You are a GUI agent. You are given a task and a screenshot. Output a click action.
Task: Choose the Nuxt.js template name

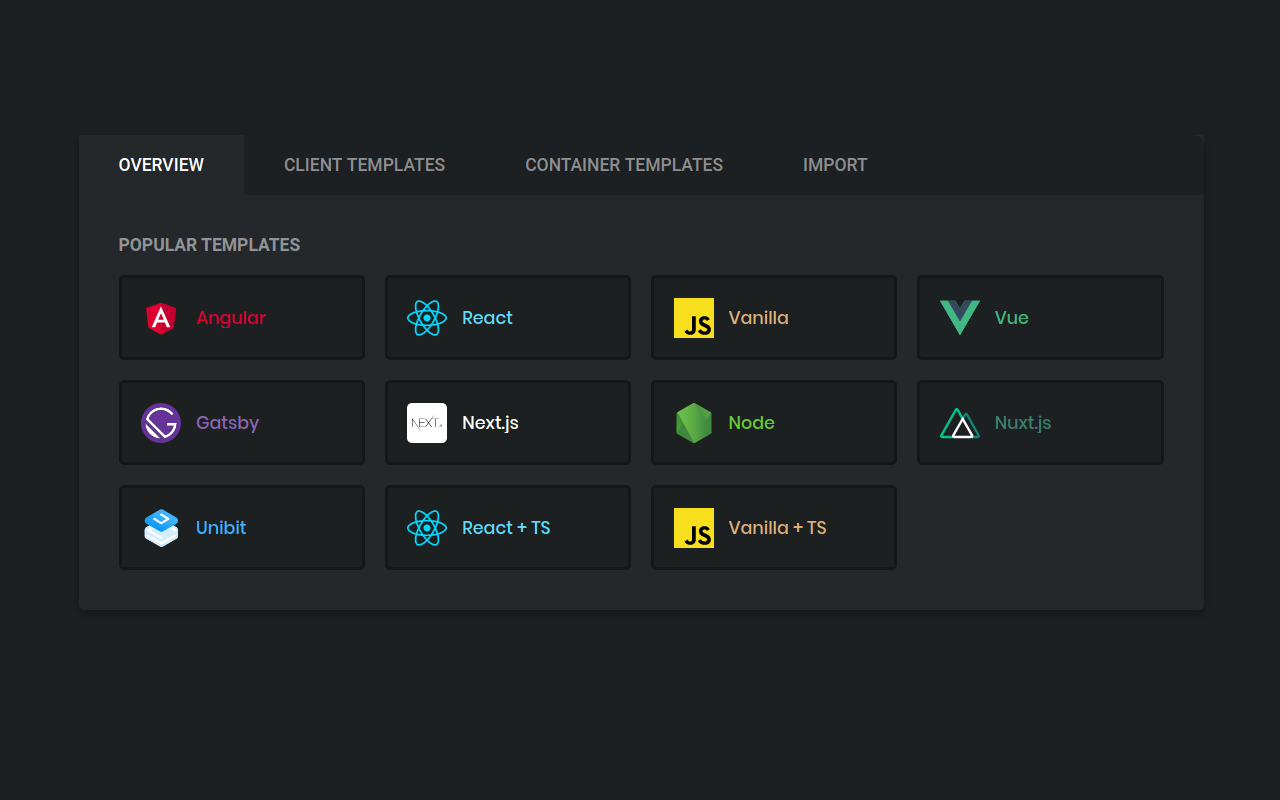[1023, 423]
